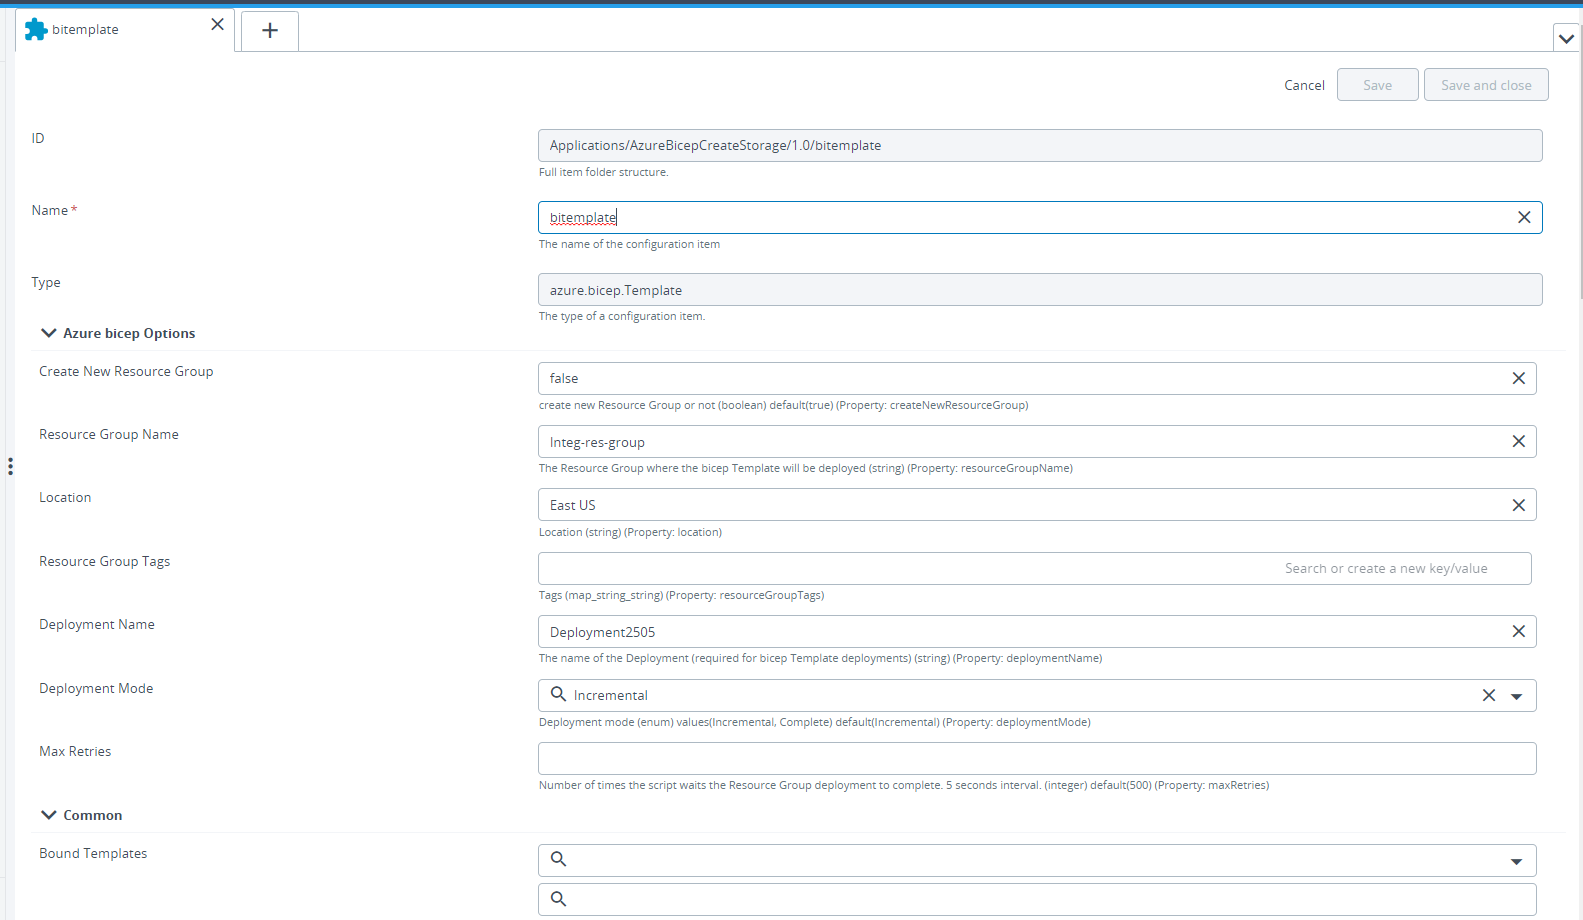1583x920 pixels.
Task: Click the Bound Templates search icon
Action: (x=559, y=860)
